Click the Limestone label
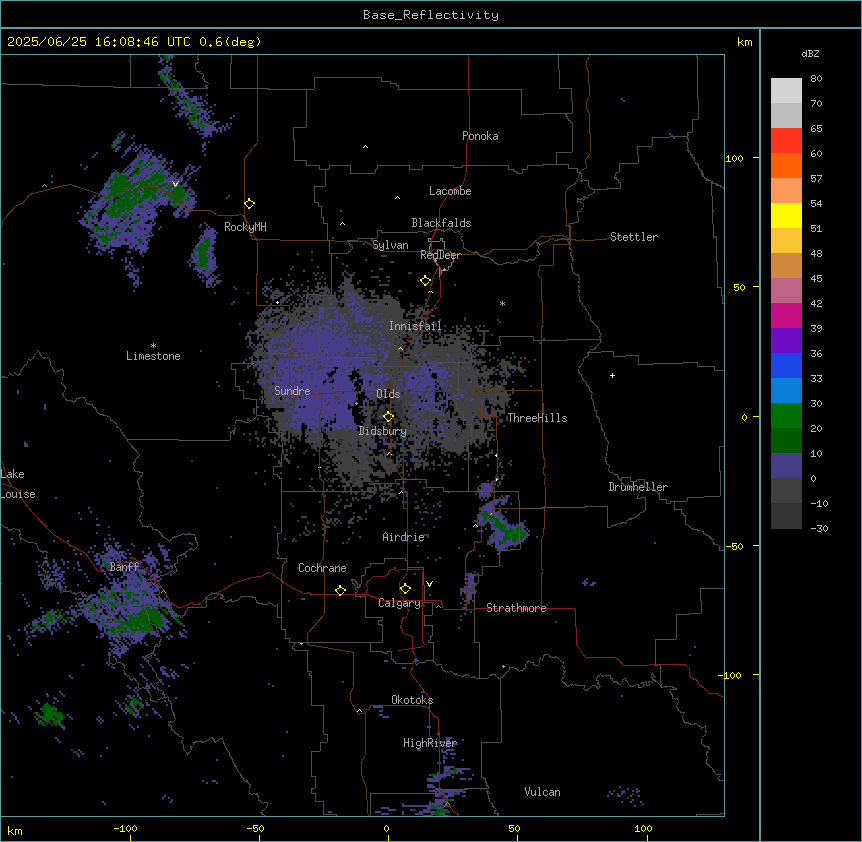Image resolution: width=862 pixels, height=842 pixels. [x=153, y=356]
